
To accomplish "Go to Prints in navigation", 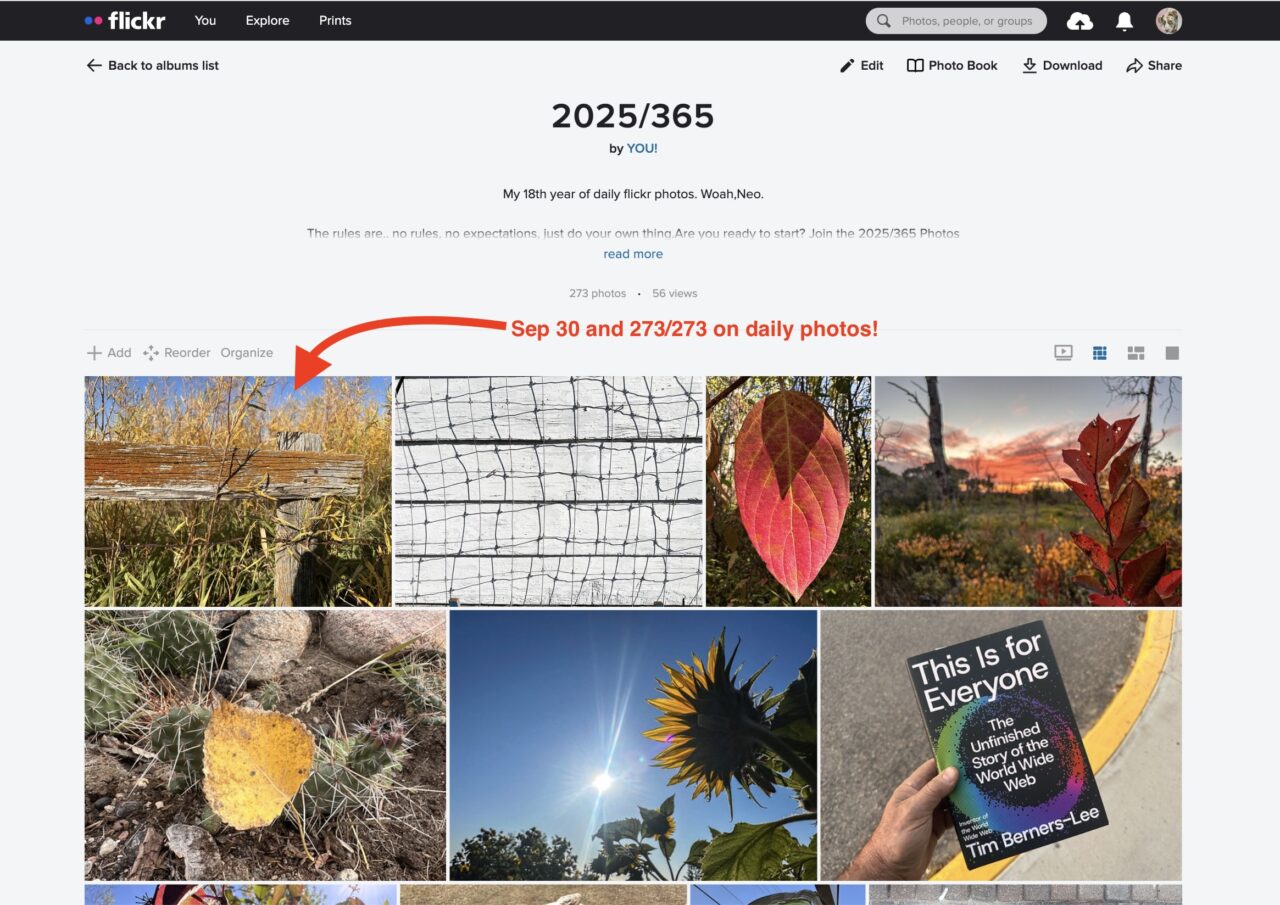I will [x=335, y=20].
